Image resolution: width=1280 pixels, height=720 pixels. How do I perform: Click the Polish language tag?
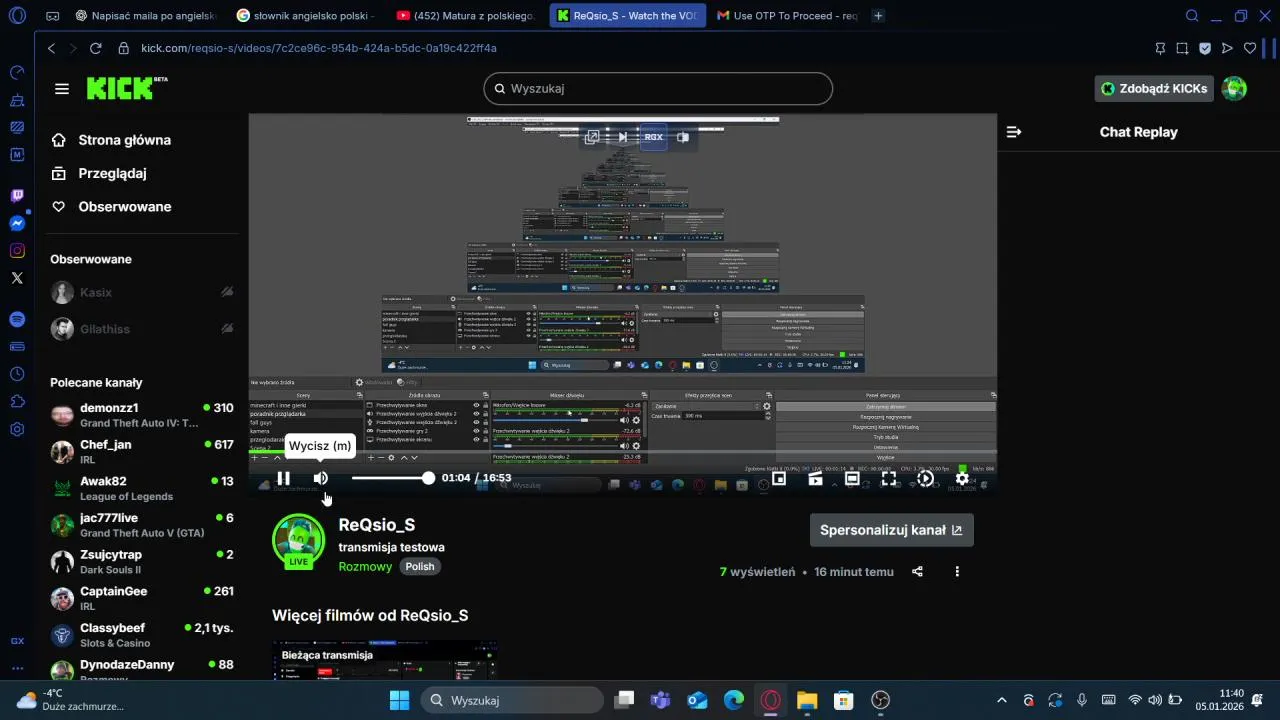coord(420,566)
